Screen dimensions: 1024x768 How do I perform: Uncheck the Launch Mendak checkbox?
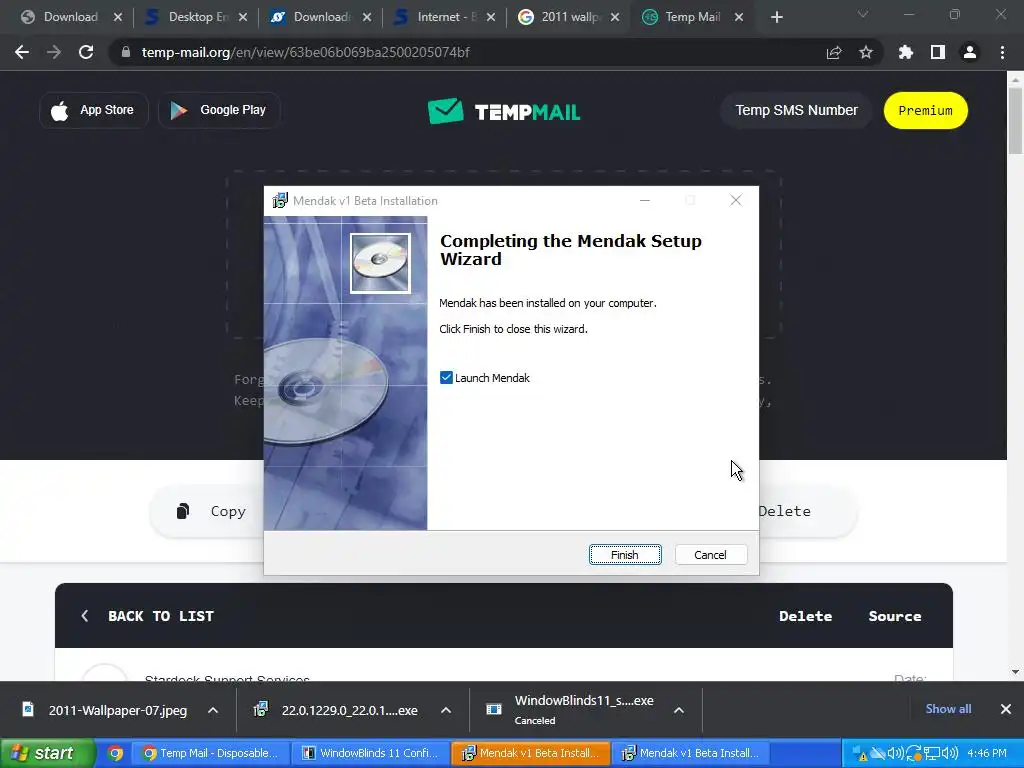[x=446, y=377]
